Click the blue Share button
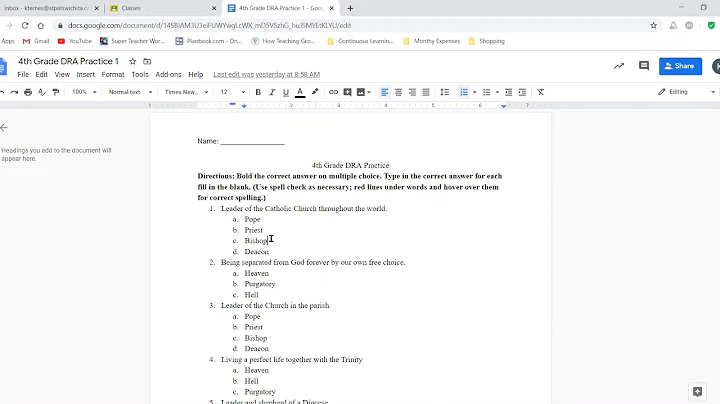The image size is (720, 404). [x=680, y=66]
